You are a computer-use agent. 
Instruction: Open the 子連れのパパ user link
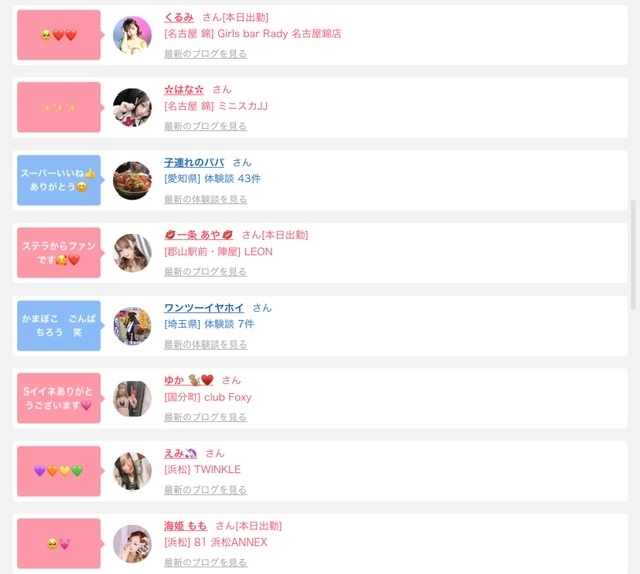[x=194, y=162]
